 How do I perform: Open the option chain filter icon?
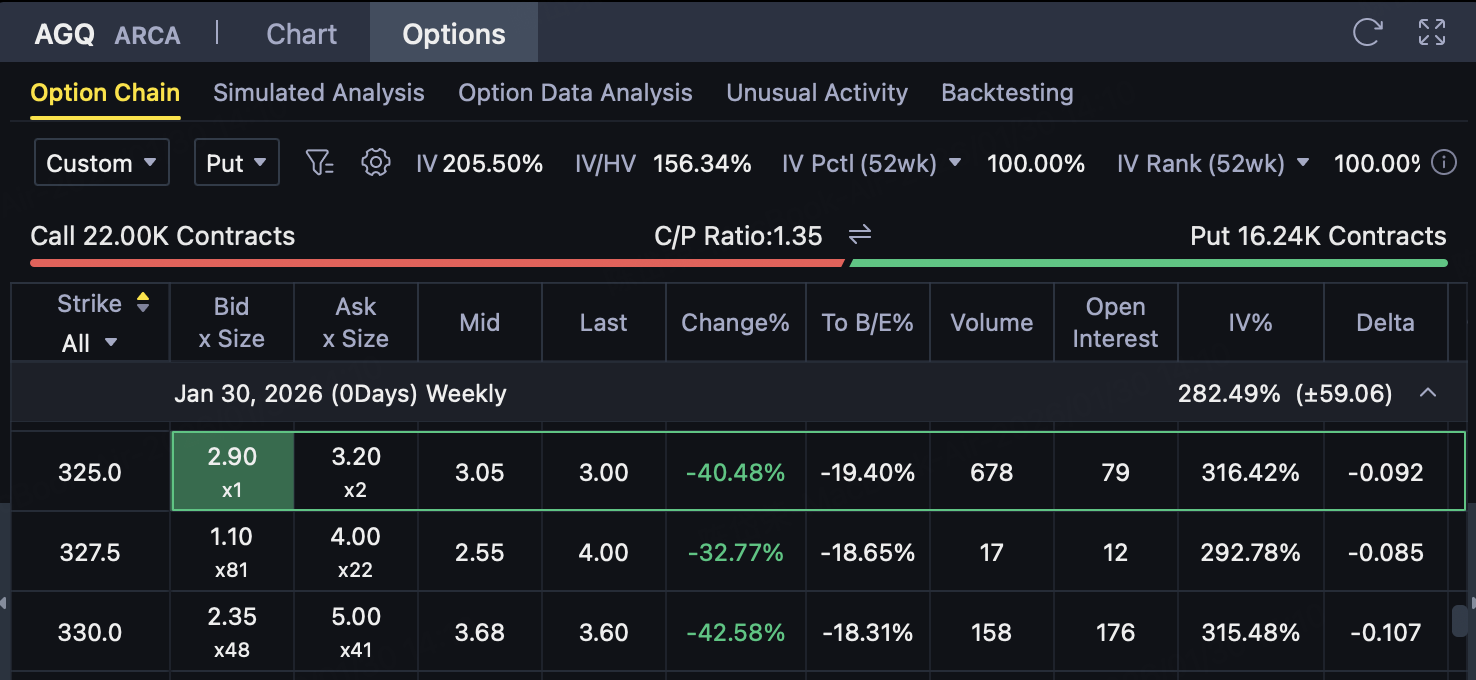(319, 163)
